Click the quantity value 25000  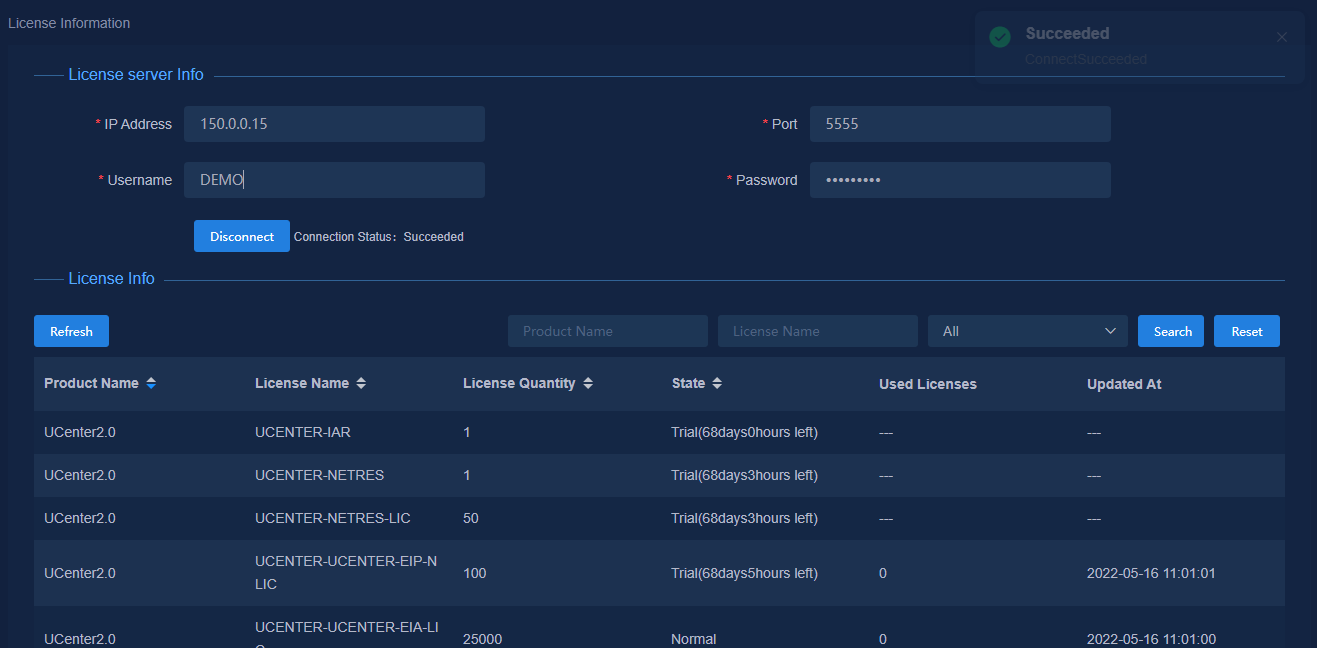pyautogui.click(x=483, y=639)
